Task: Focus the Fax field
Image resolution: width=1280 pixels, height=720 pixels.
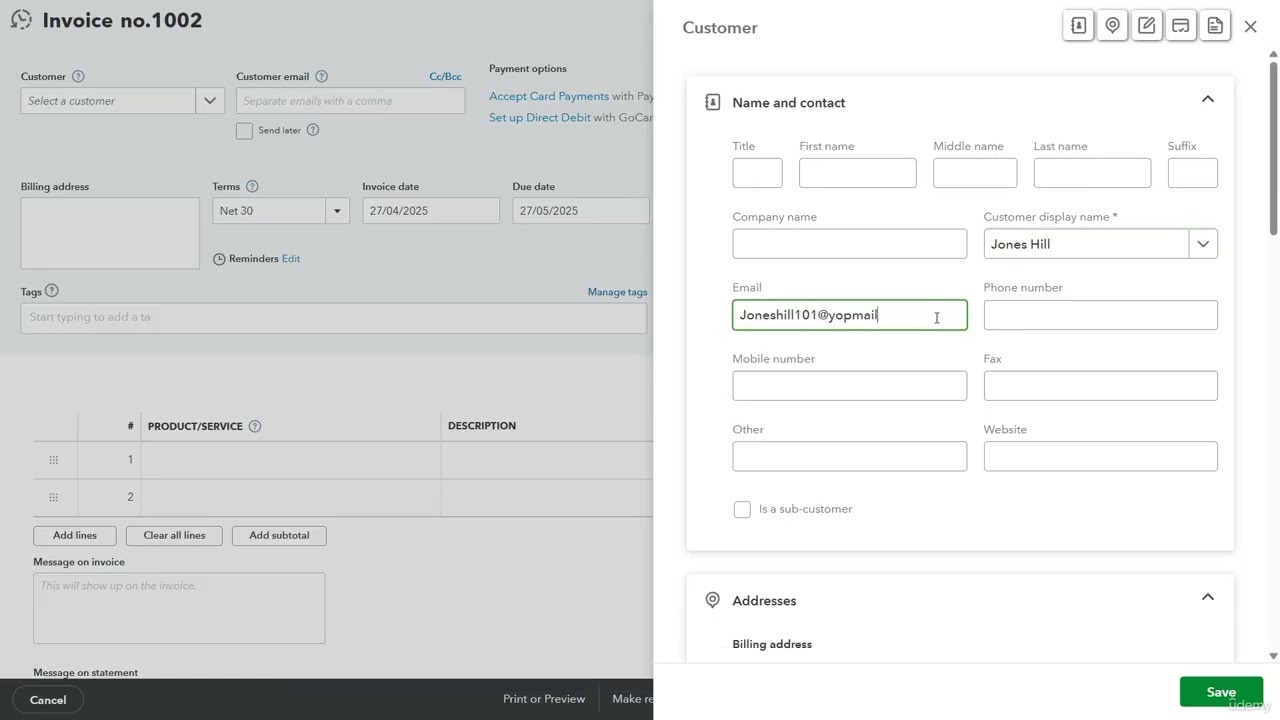Action: [1100, 386]
